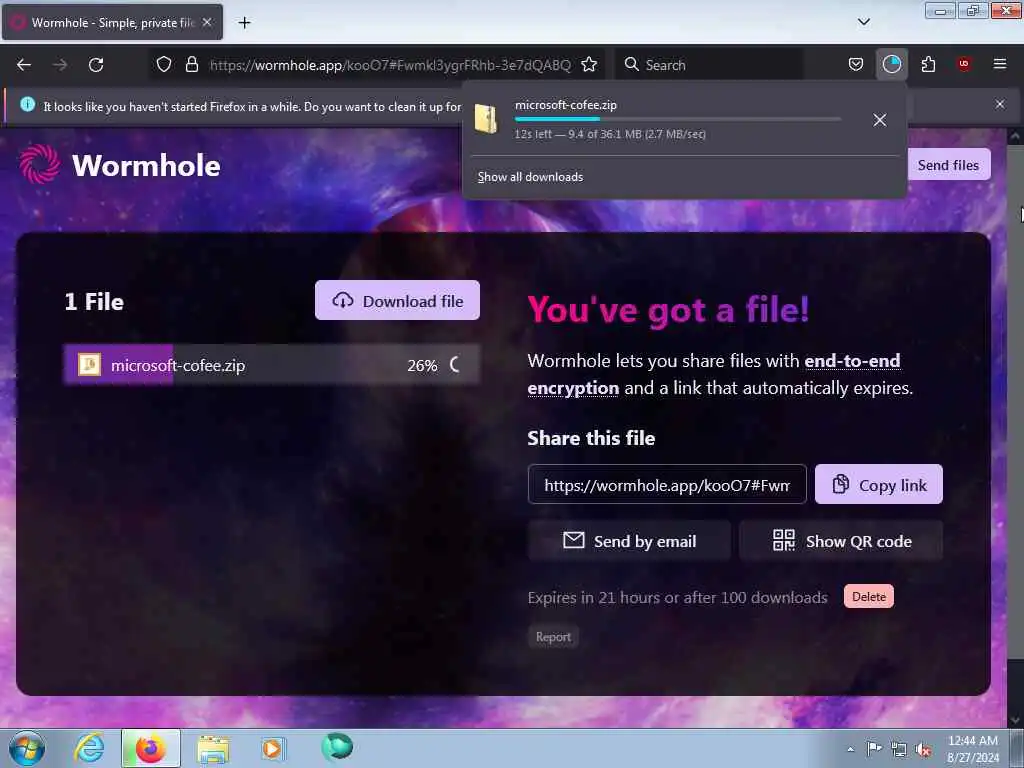Open the end-to-end encryption link
Viewport: 1024px width, 768px height.
pos(714,374)
